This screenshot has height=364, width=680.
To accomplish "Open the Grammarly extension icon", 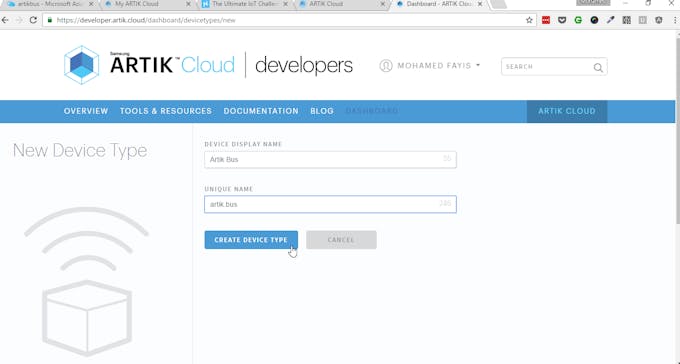I will 578,20.
